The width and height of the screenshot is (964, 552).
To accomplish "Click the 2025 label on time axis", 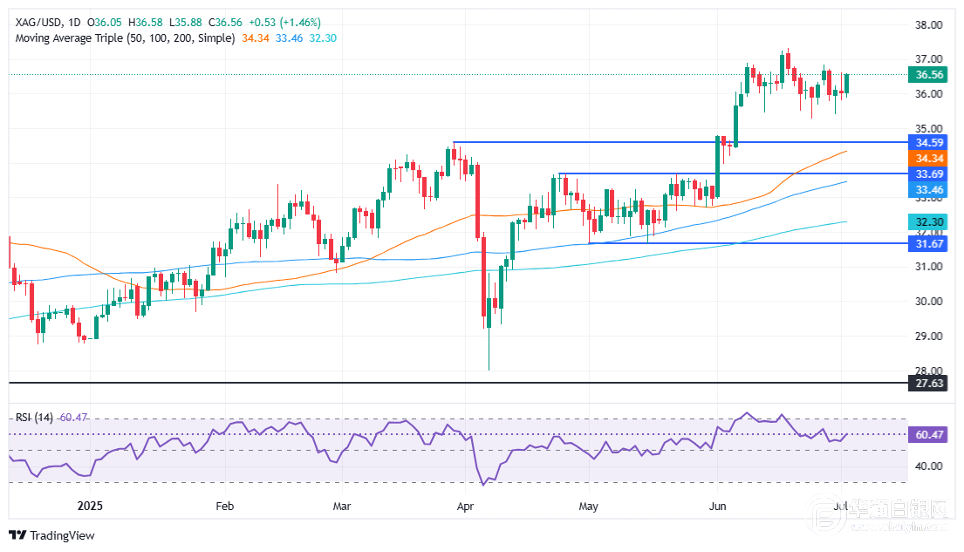I will 90,507.
